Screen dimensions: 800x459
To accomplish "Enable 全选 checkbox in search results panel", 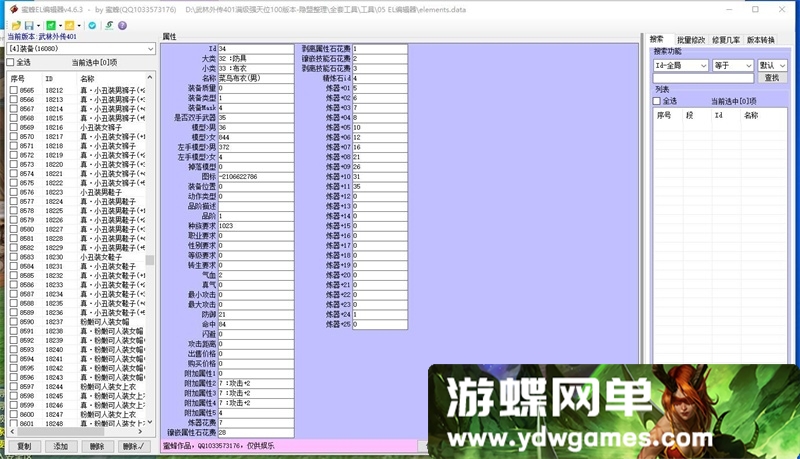I will click(659, 101).
